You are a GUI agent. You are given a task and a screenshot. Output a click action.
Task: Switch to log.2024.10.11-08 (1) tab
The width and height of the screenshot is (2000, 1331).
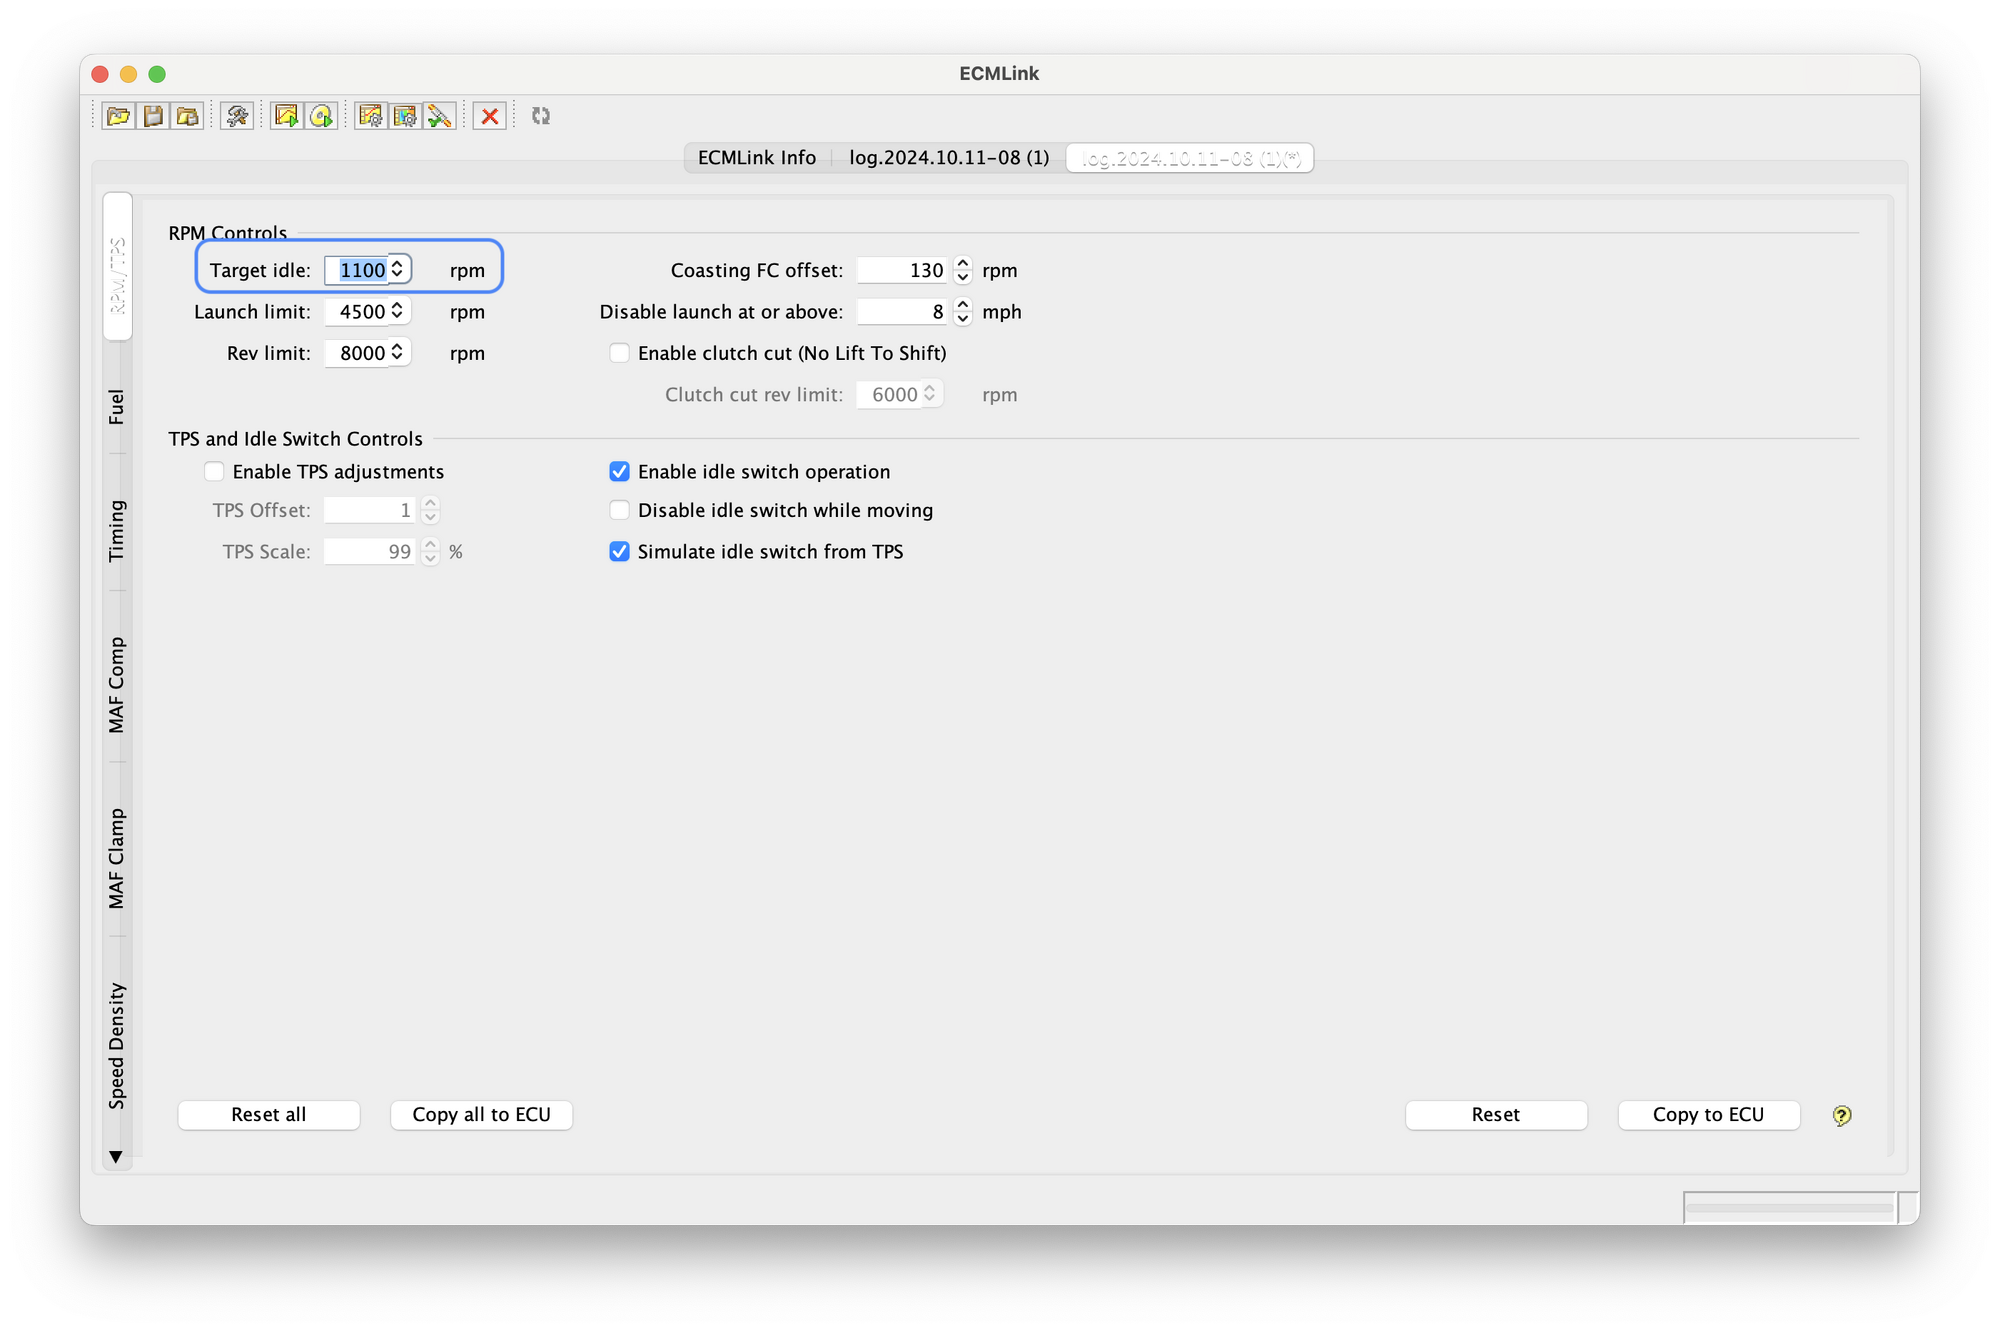coord(949,158)
